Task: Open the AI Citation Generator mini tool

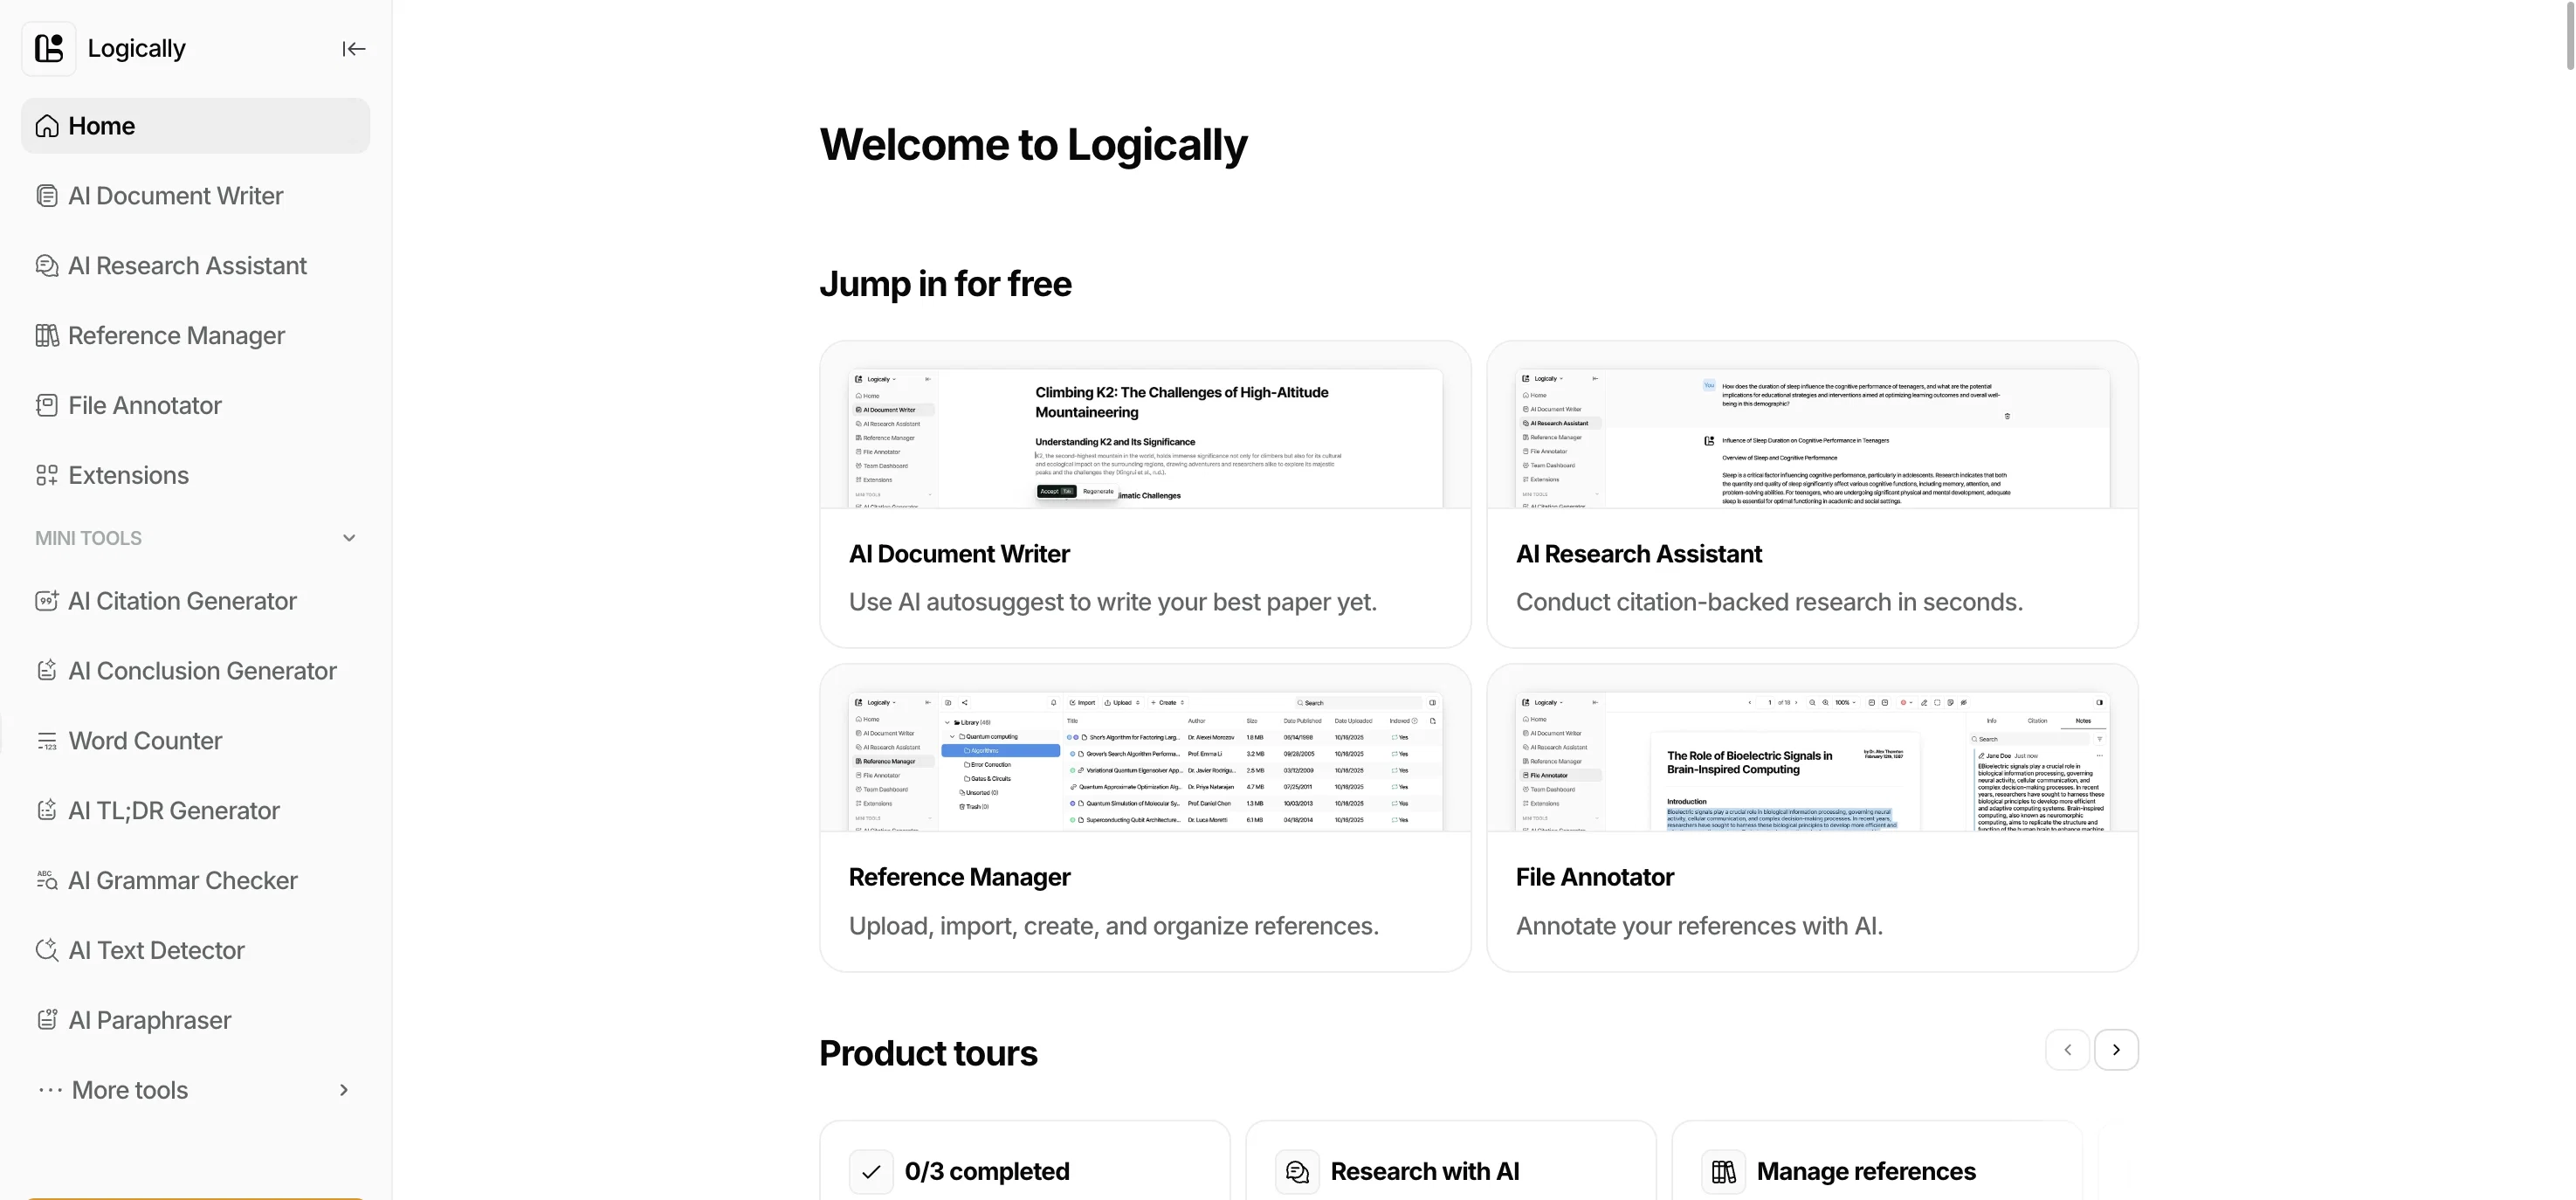Action: pyautogui.click(x=196, y=601)
